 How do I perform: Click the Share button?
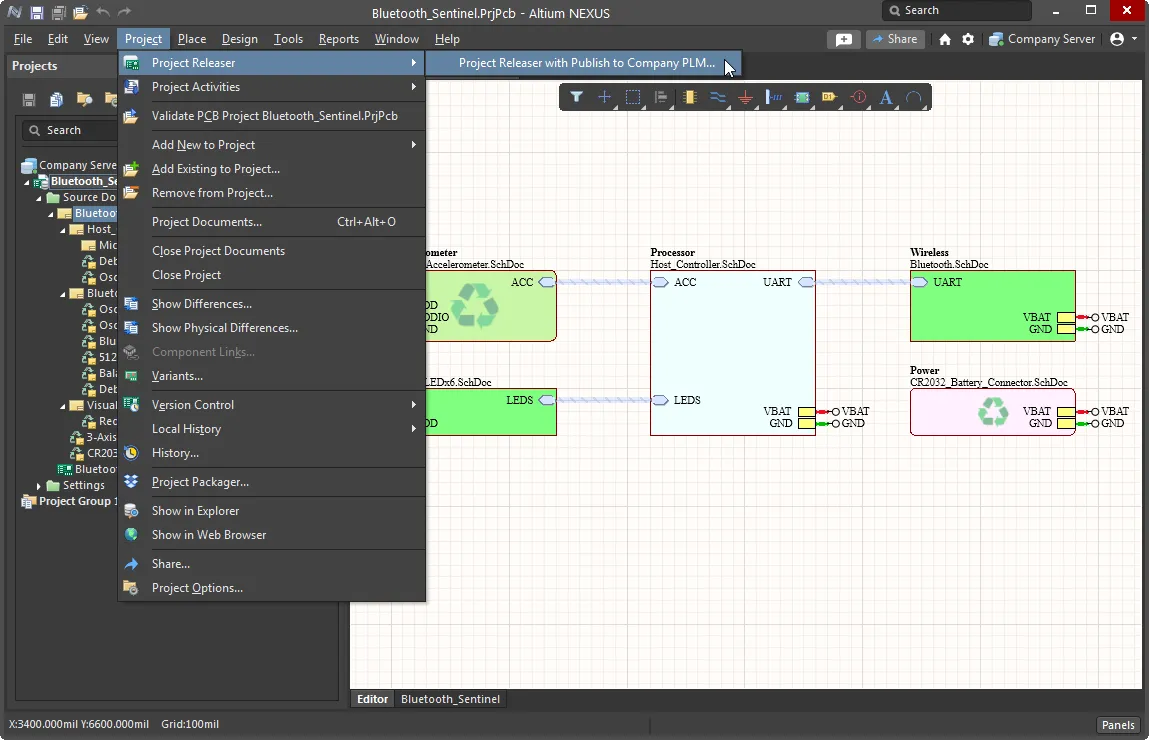click(895, 39)
